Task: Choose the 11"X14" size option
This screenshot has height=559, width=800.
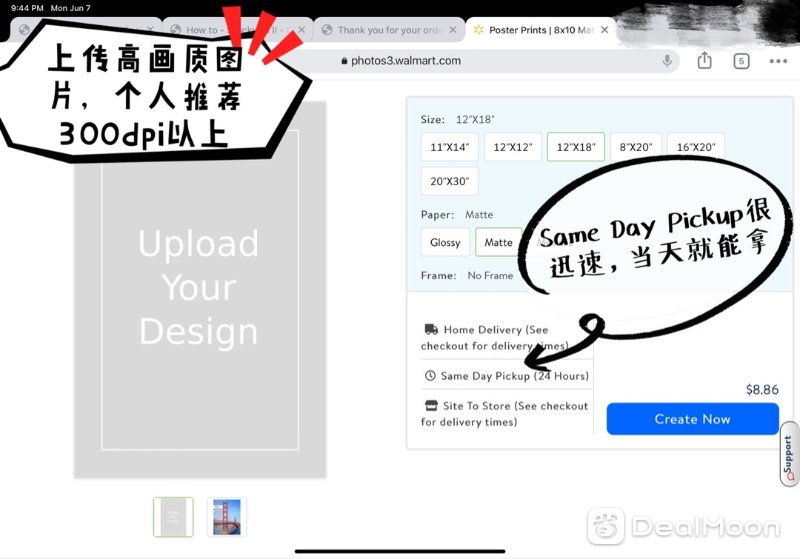Action: click(x=449, y=147)
